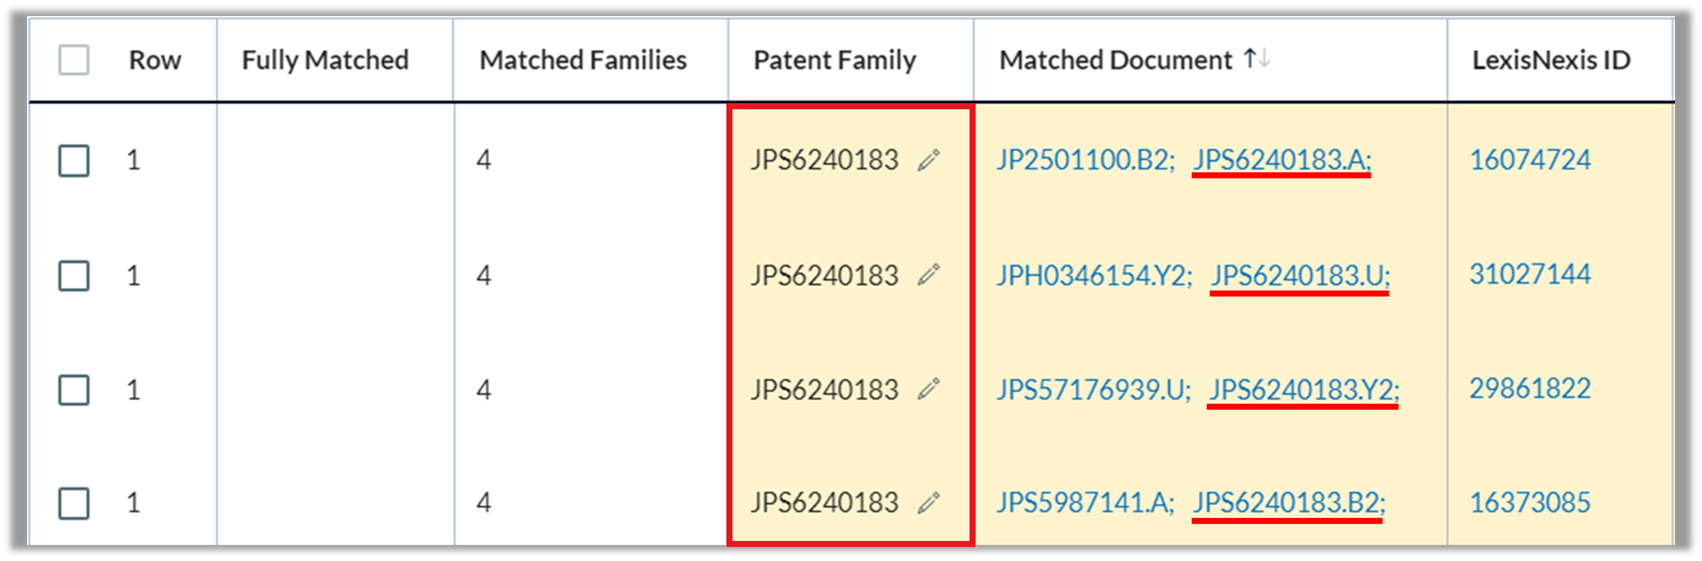Open JPS6240183.Y2 matched document
The width and height of the screenshot is (1702, 561).
coord(1304,389)
